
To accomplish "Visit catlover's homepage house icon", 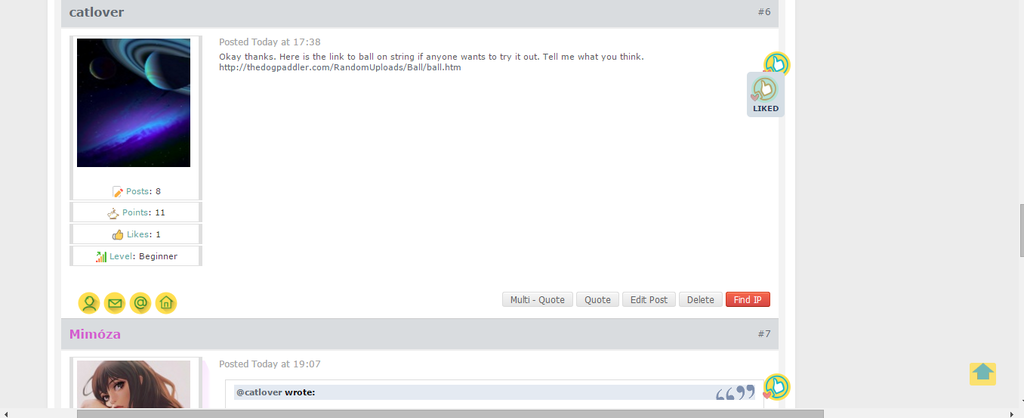I will (x=166, y=303).
